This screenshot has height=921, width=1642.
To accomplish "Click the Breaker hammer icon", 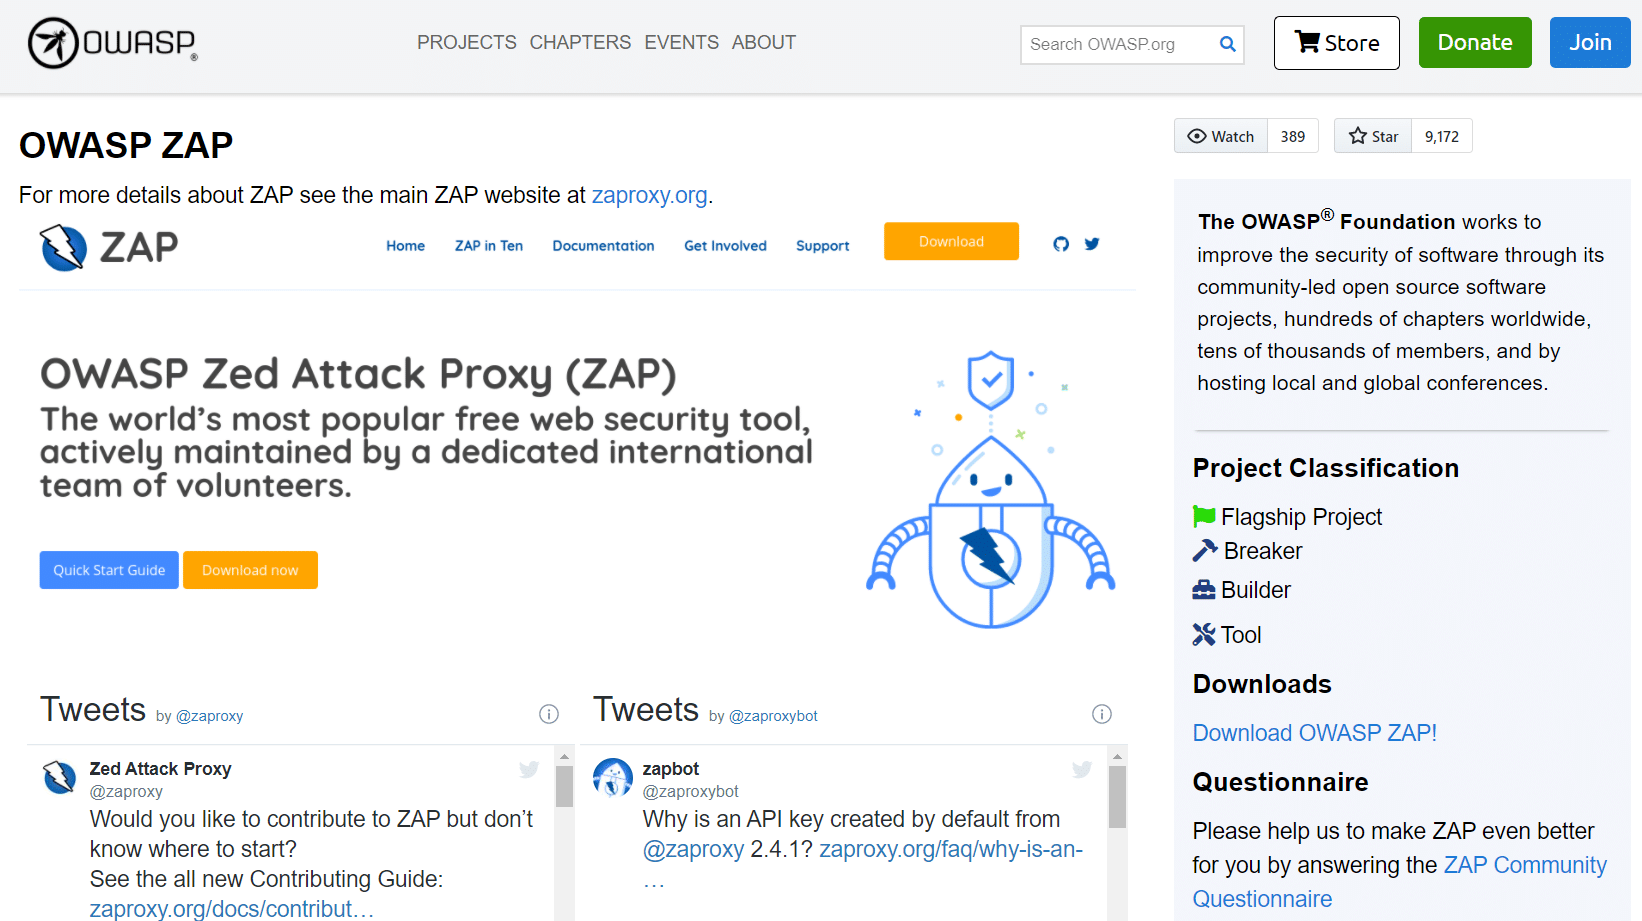I will [x=1205, y=551].
